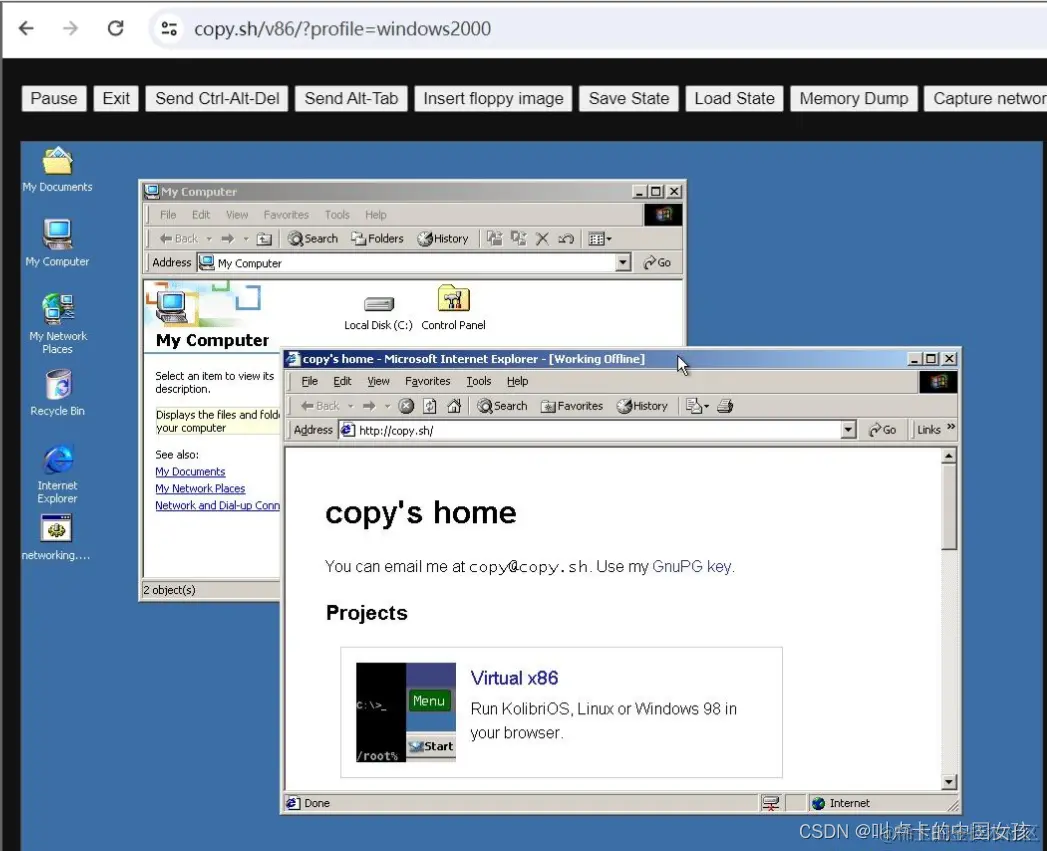Click the Exit emulator button
1047x851 pixels.
point(116,98)
